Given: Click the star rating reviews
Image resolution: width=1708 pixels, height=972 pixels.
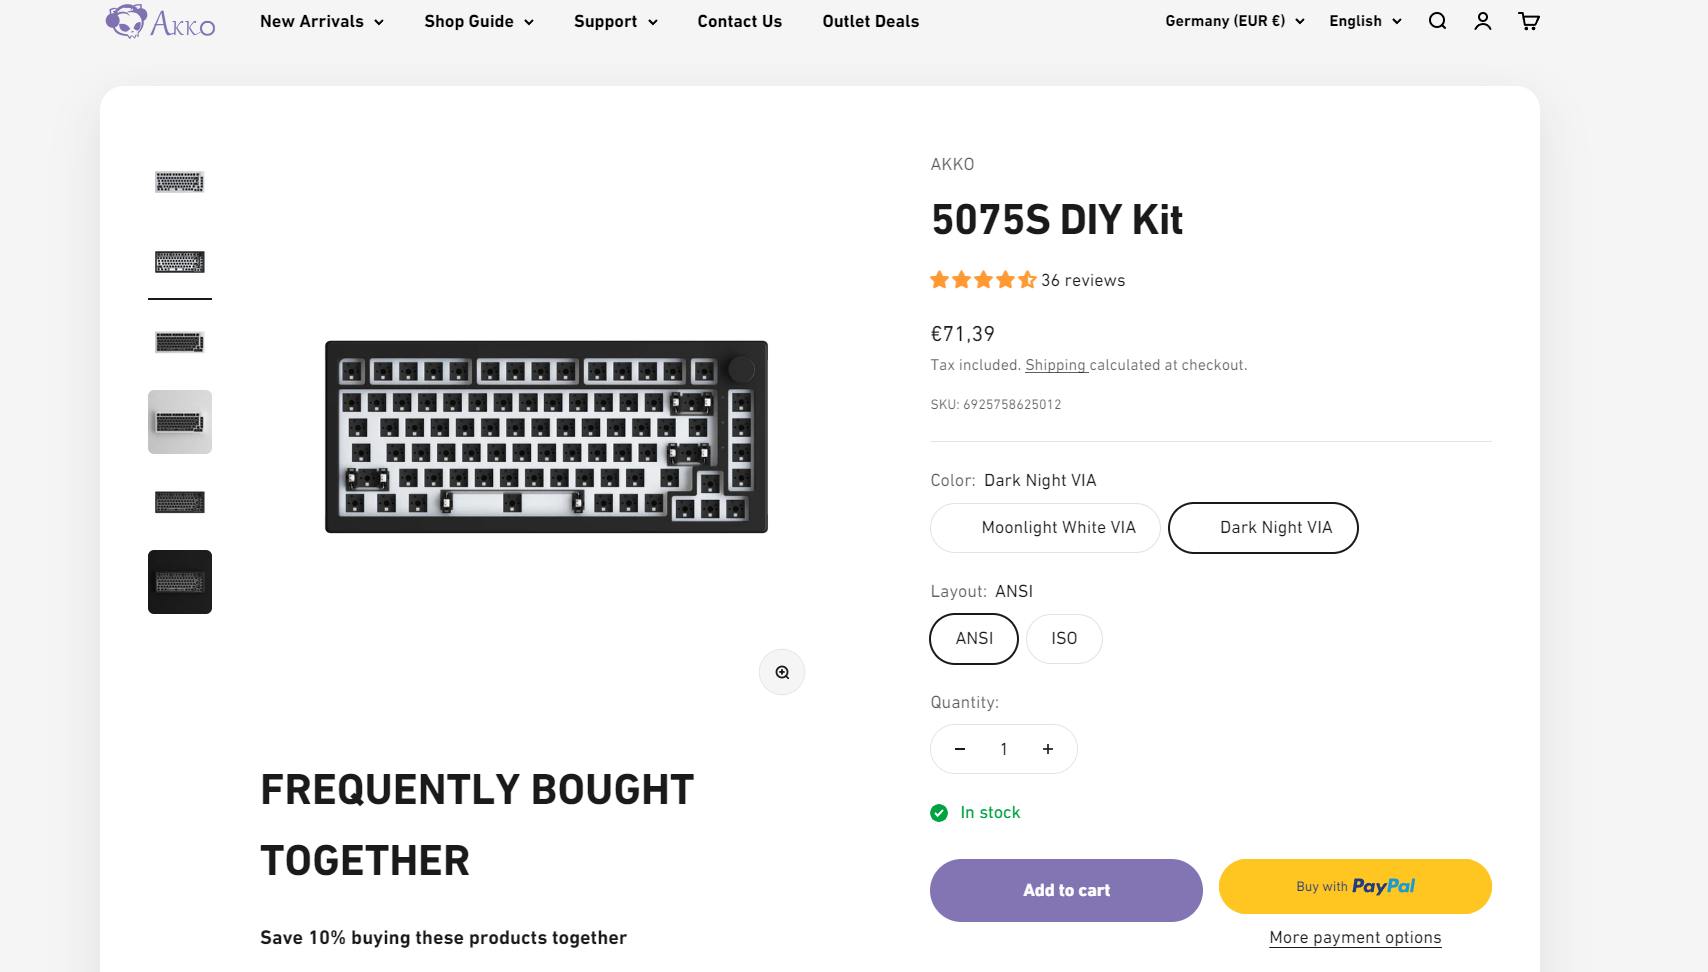Looking at the screenshot, I should [x=1027, y=280].
